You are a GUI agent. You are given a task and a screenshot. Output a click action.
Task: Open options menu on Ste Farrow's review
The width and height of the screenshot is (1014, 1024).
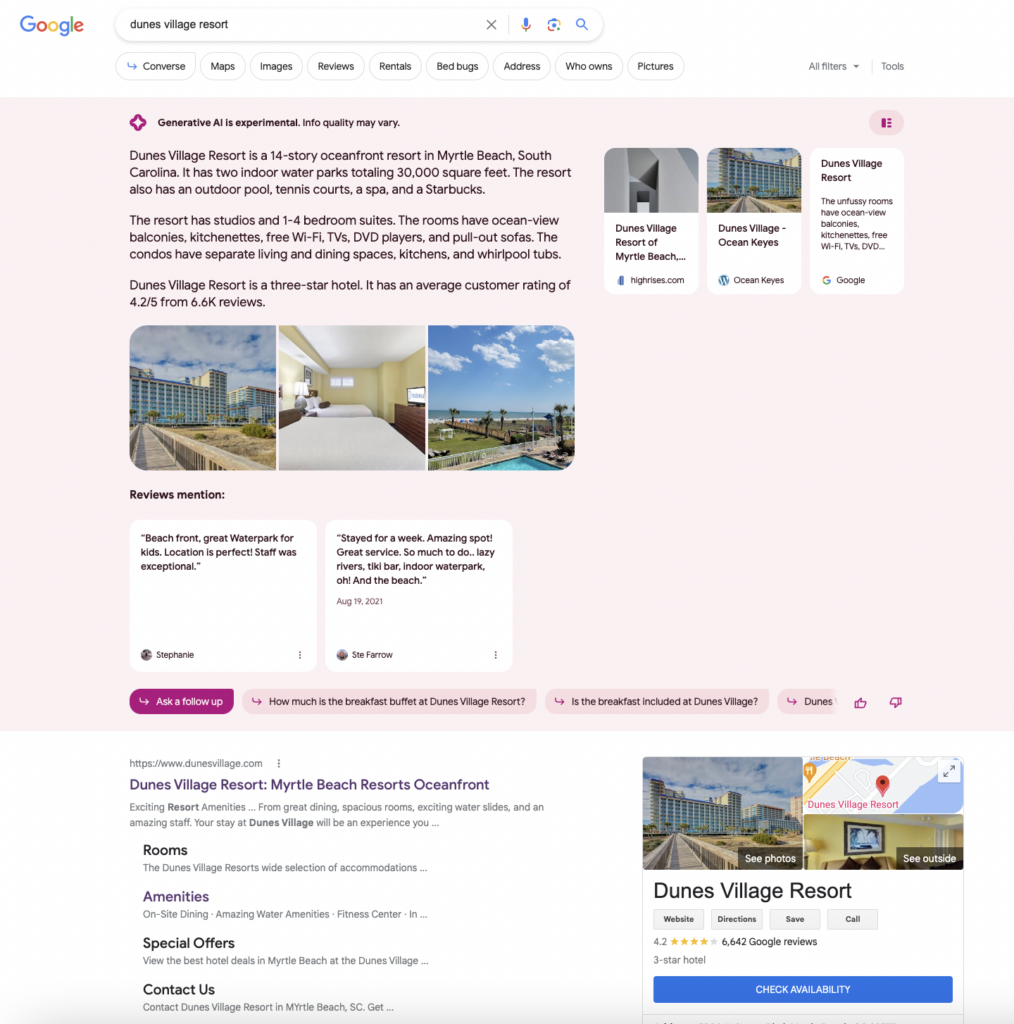pyautogui.click(x=496, y=655)
